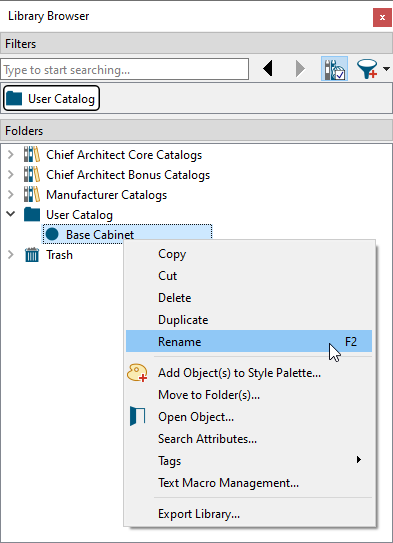
Task: Choose Open Object menu entry
Action: click(249, 417)
